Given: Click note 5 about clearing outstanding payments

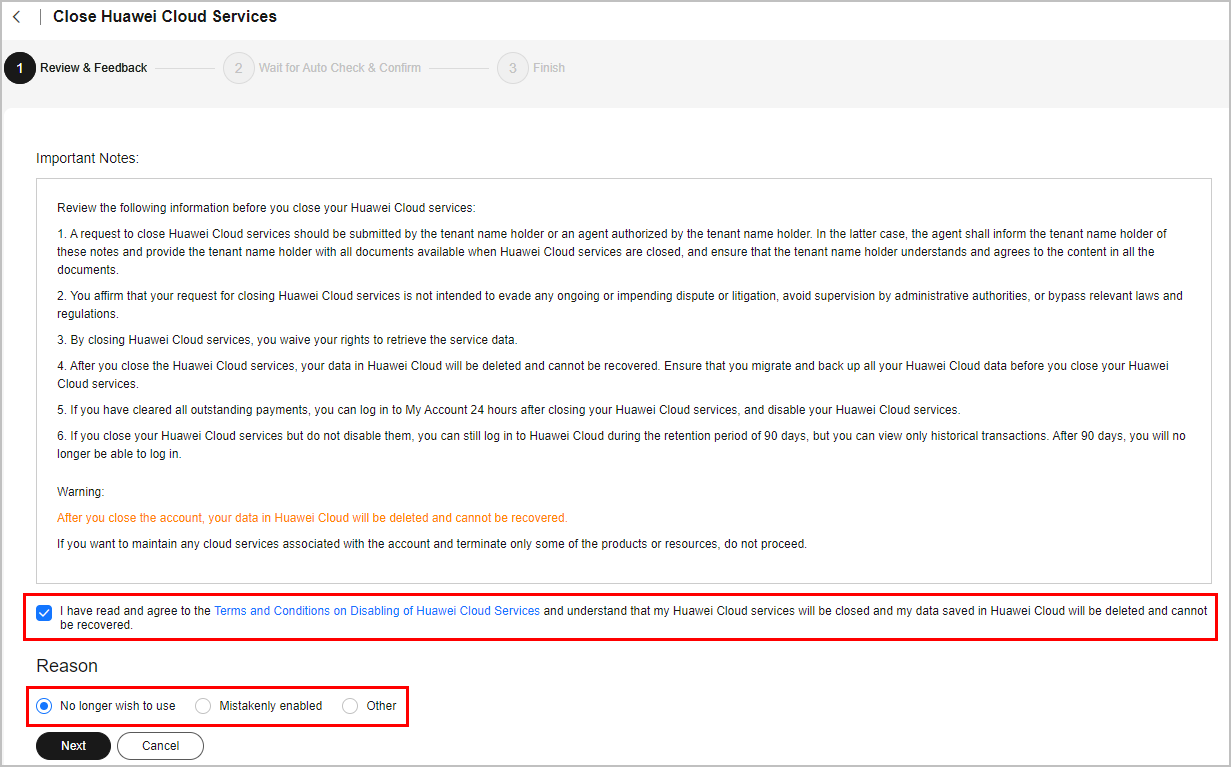Looking at the screenshot, I should (508, 410).
